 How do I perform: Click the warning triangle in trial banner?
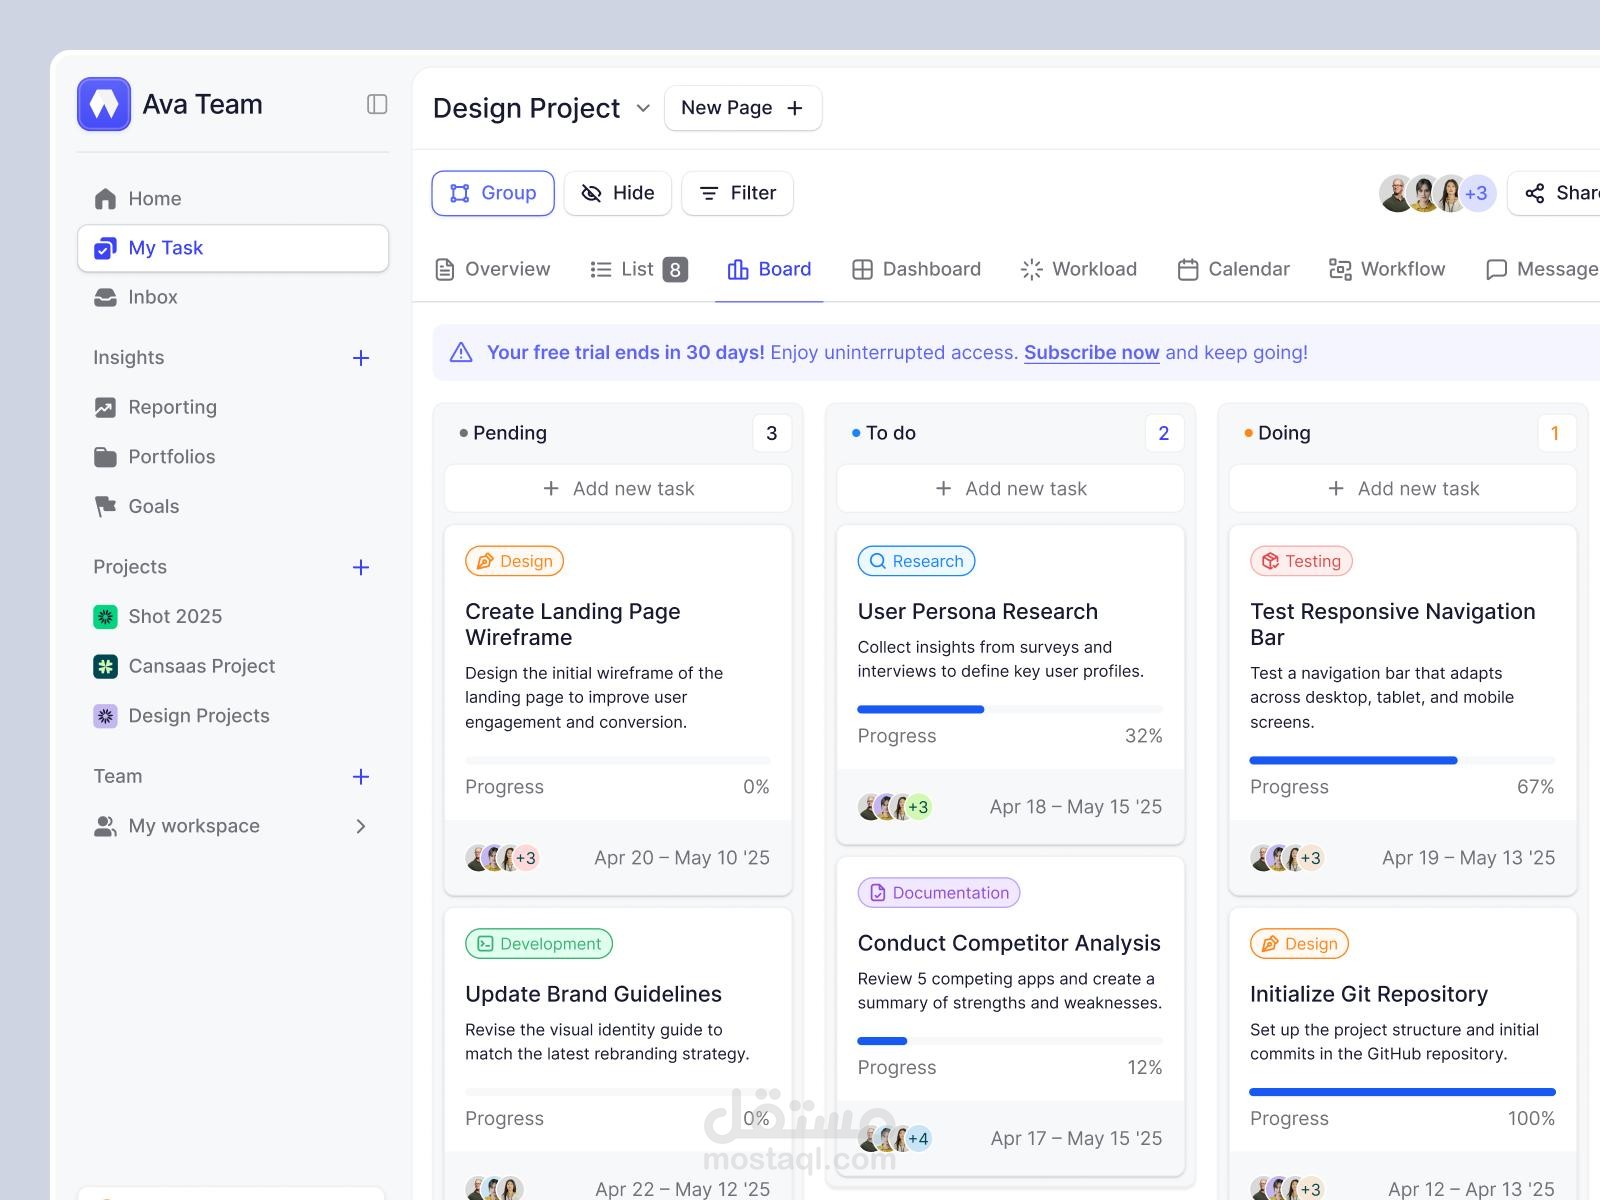pos(461,352)
